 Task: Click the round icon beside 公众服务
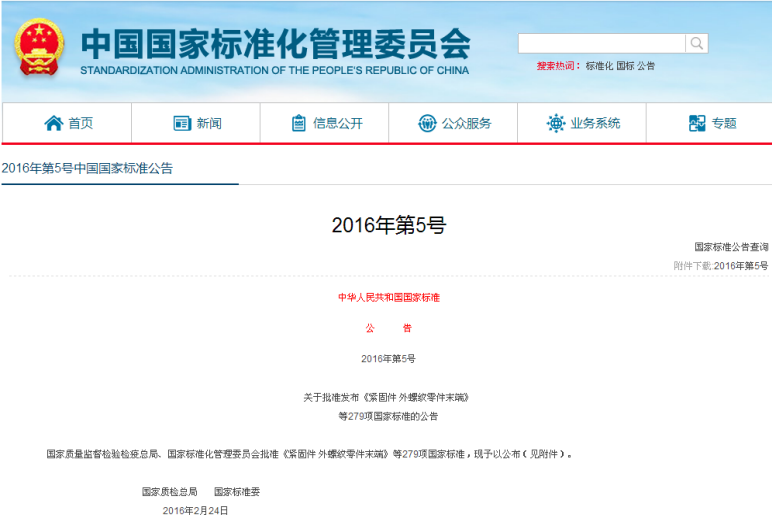(x=427, y=123)
